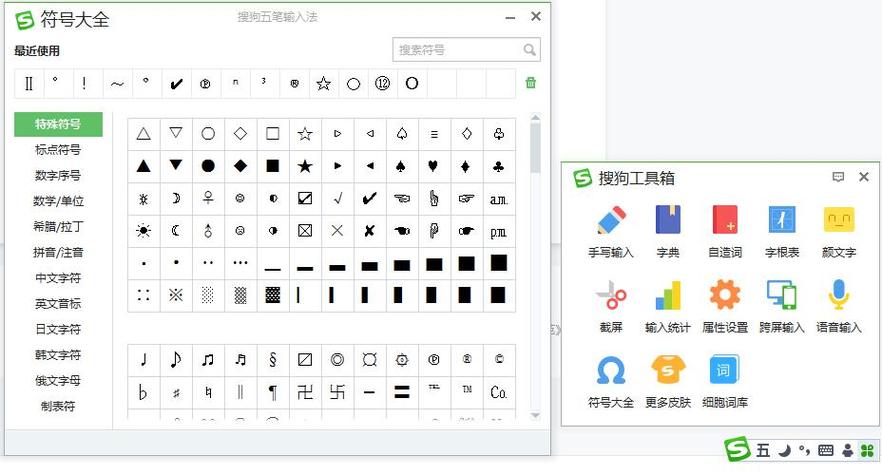
Task: Select the 数字序号 category
Action: tap(58, 176)
